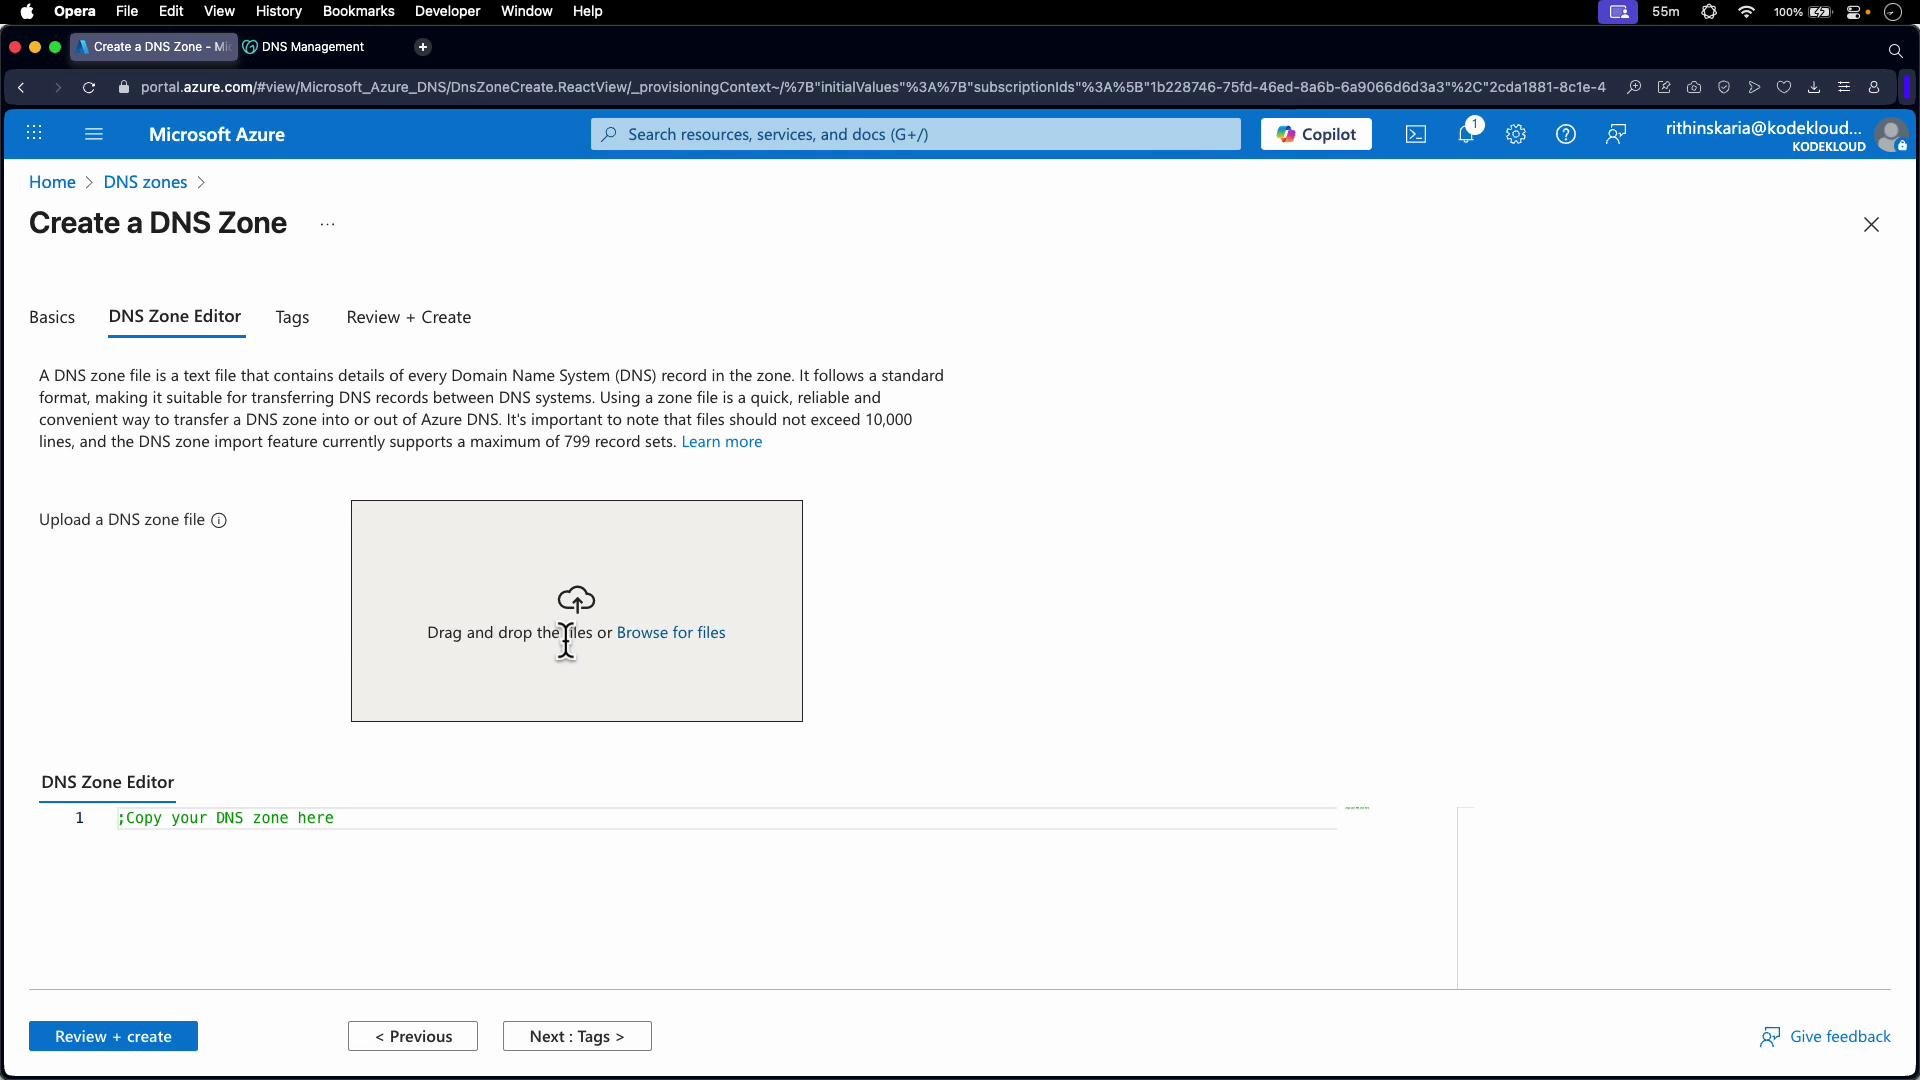The image size is (1920, 1080).
Task: Select the Create a DNS Zone browser tab
Action: coord(154,47)
